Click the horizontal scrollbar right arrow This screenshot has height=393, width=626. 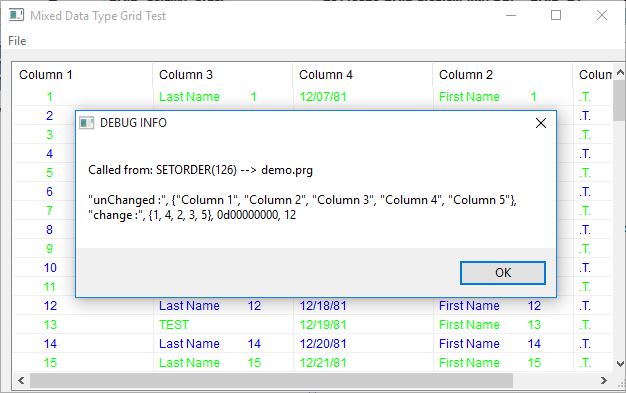coord(604,381)
